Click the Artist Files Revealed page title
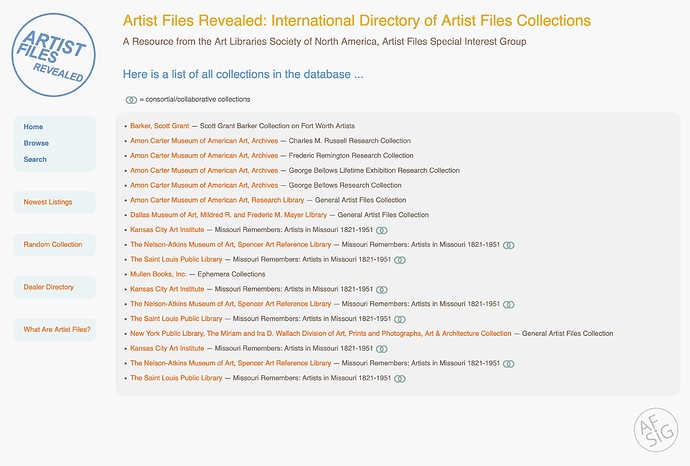Image resolution: width=690 pixels, height=466 pixels. 356,21
